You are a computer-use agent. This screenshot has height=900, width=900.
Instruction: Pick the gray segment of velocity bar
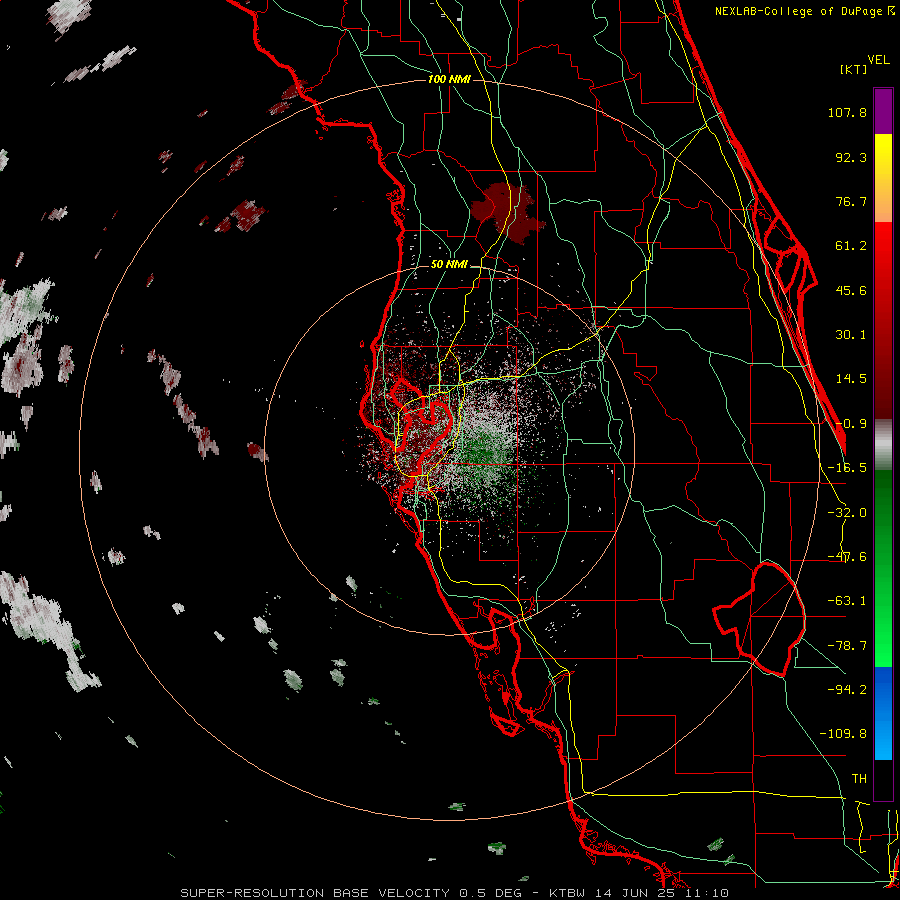[x=883, y=445]
